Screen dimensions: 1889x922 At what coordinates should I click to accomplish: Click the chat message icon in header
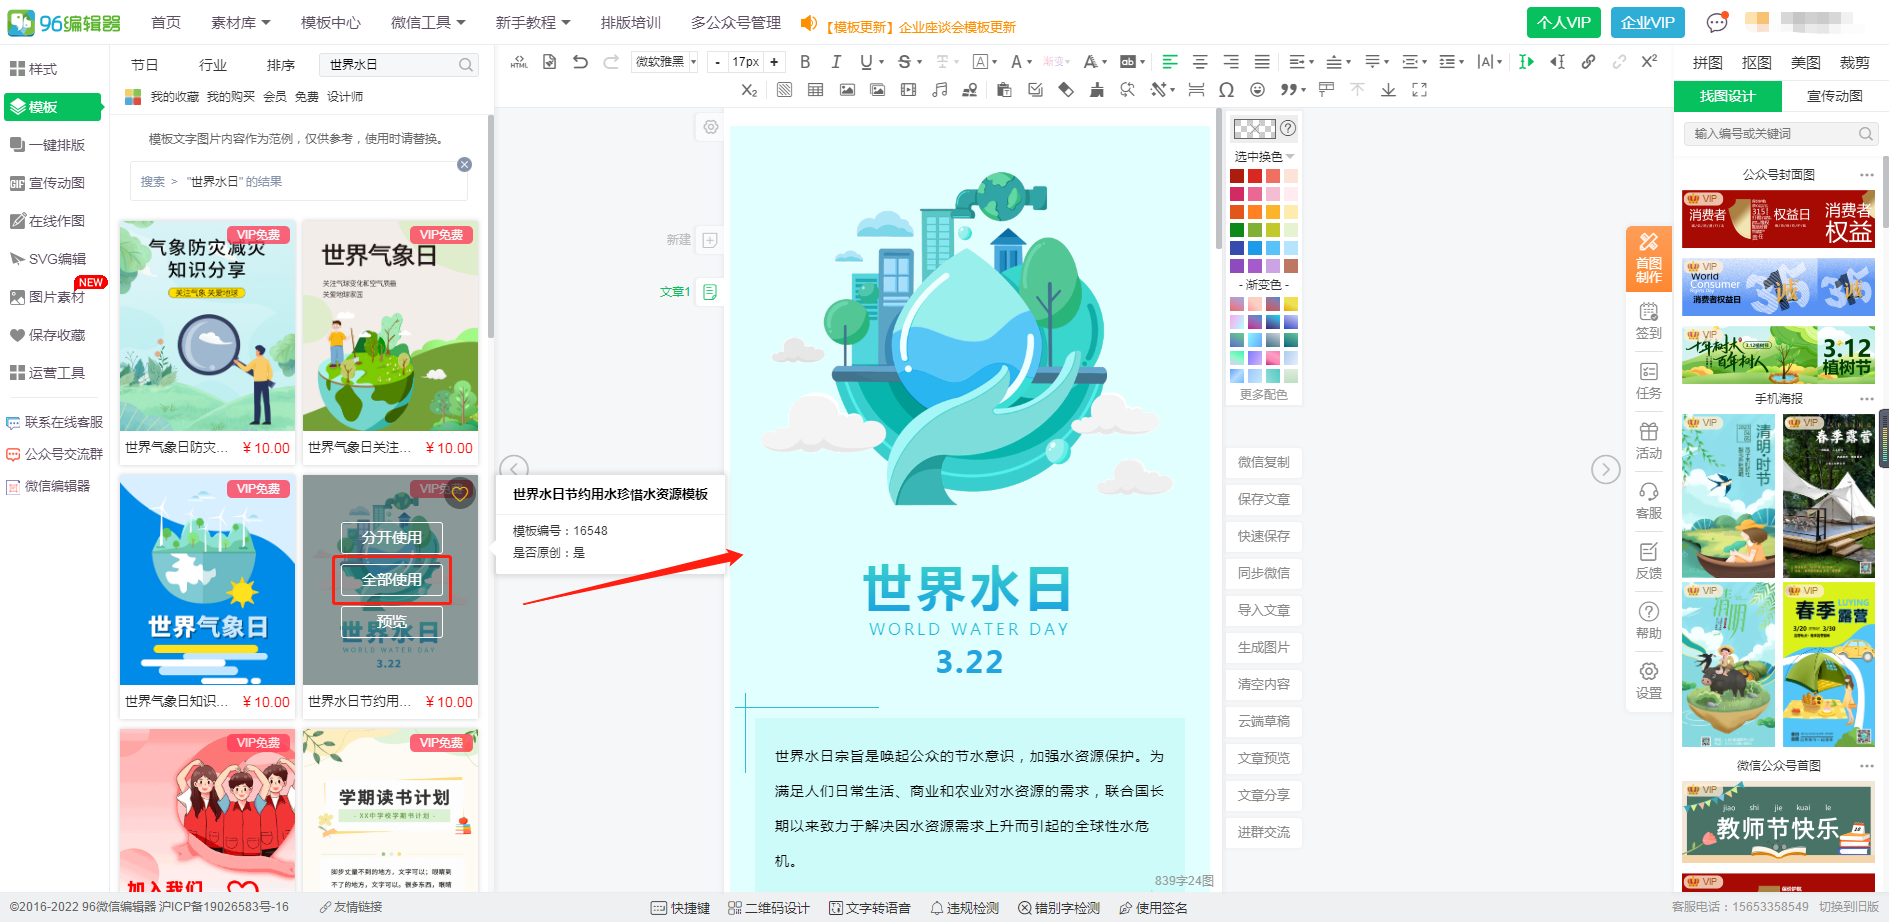click(x=1717, y=22)
